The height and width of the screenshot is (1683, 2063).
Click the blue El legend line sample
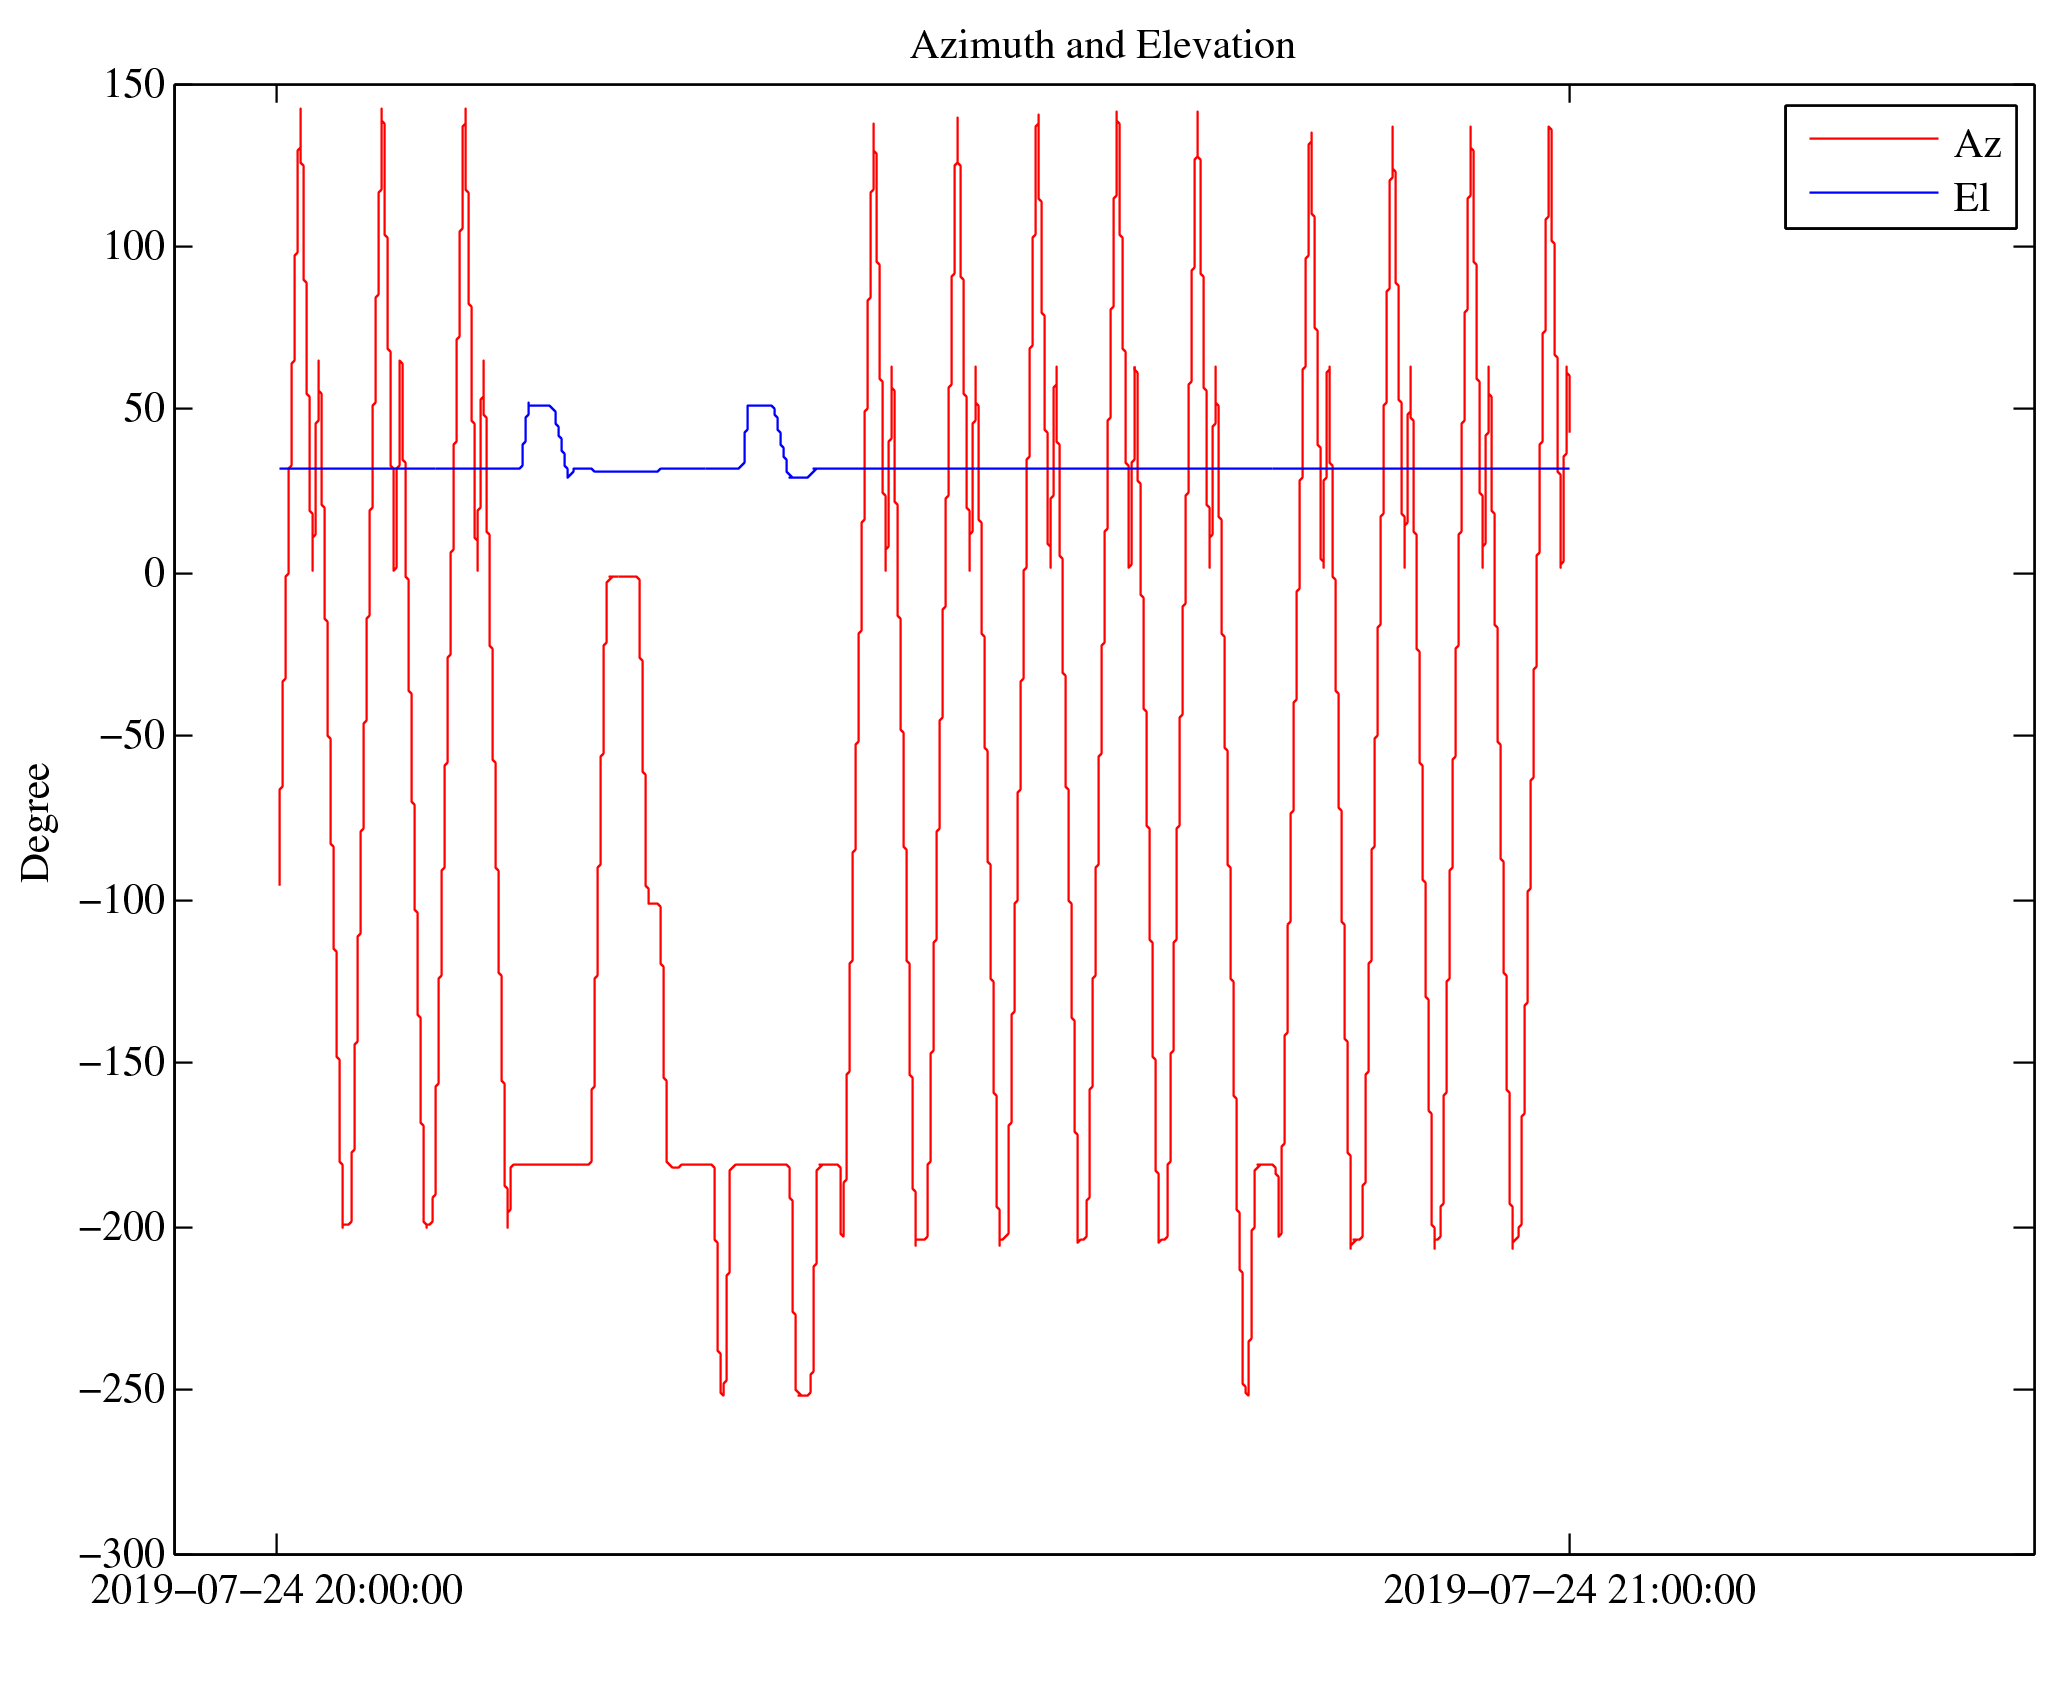[x=1873, y=192]
